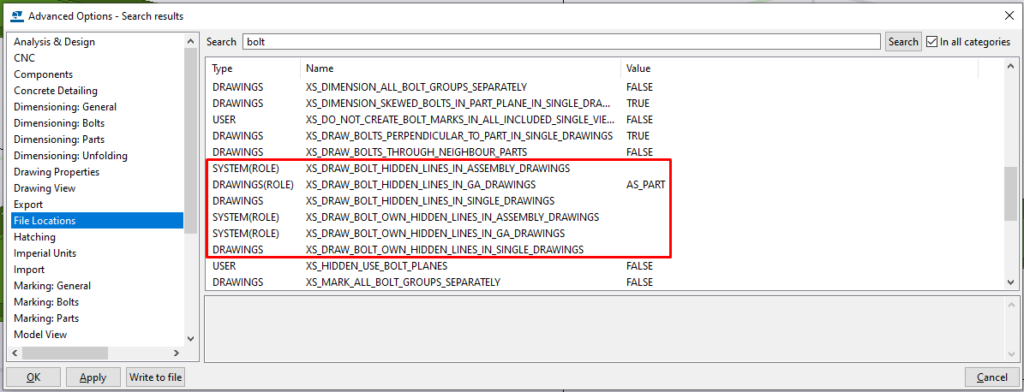Close the Advanced Options dialog

click(x=1008, y=16)
